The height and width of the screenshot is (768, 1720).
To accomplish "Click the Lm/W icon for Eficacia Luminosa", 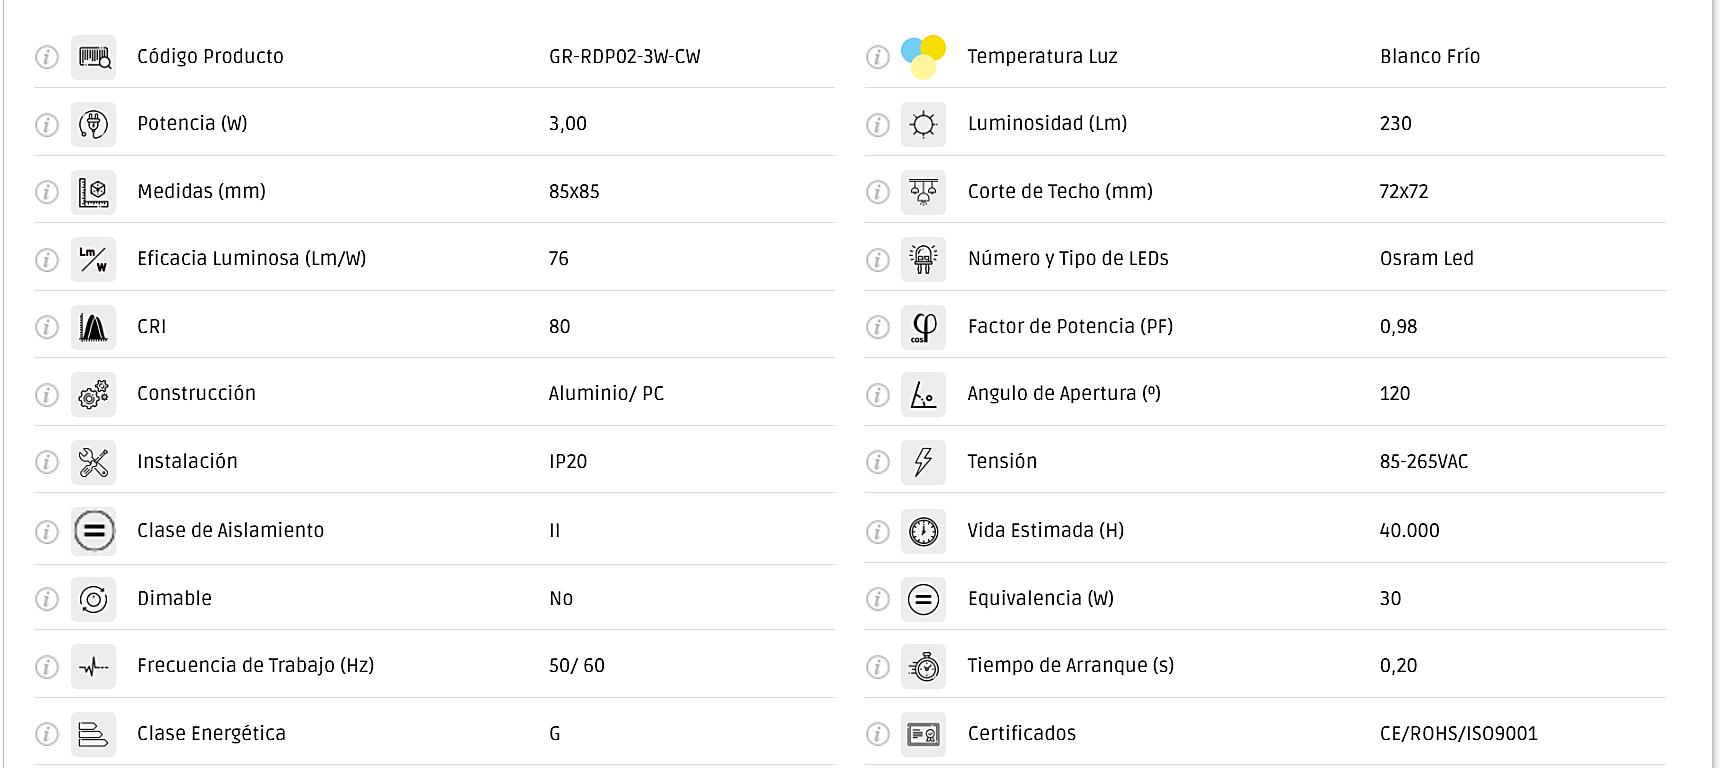I will click(94, 259).
